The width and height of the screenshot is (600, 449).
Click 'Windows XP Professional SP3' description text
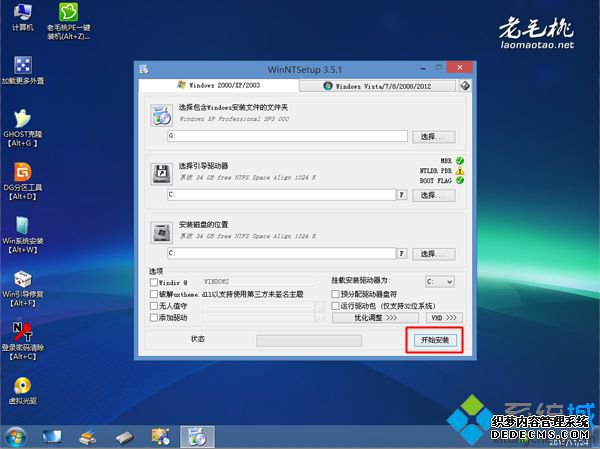point(234,119)
